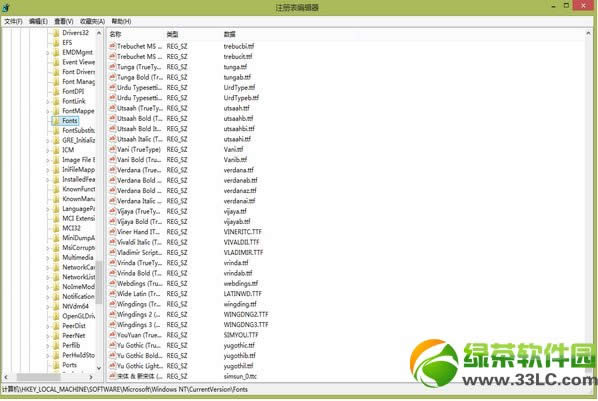The image size is (598, 401).
Task: Expand the LanguagePack key node
Action: pyautogui.click(x=48, y=209)
